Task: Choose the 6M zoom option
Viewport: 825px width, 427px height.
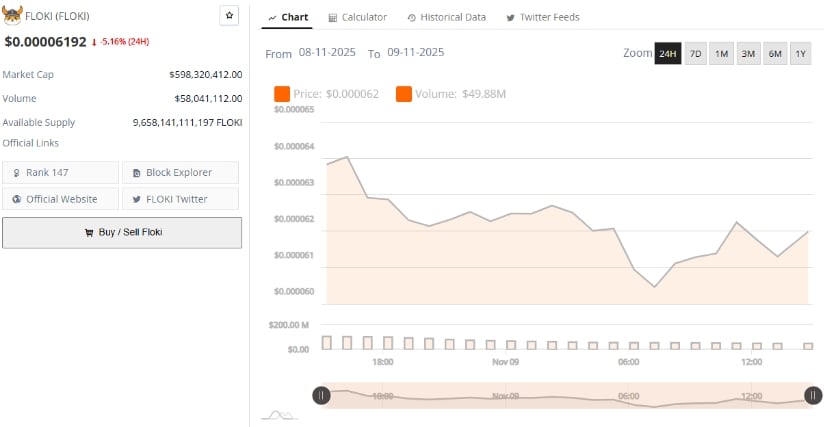Action: click(x=774, y=53)
